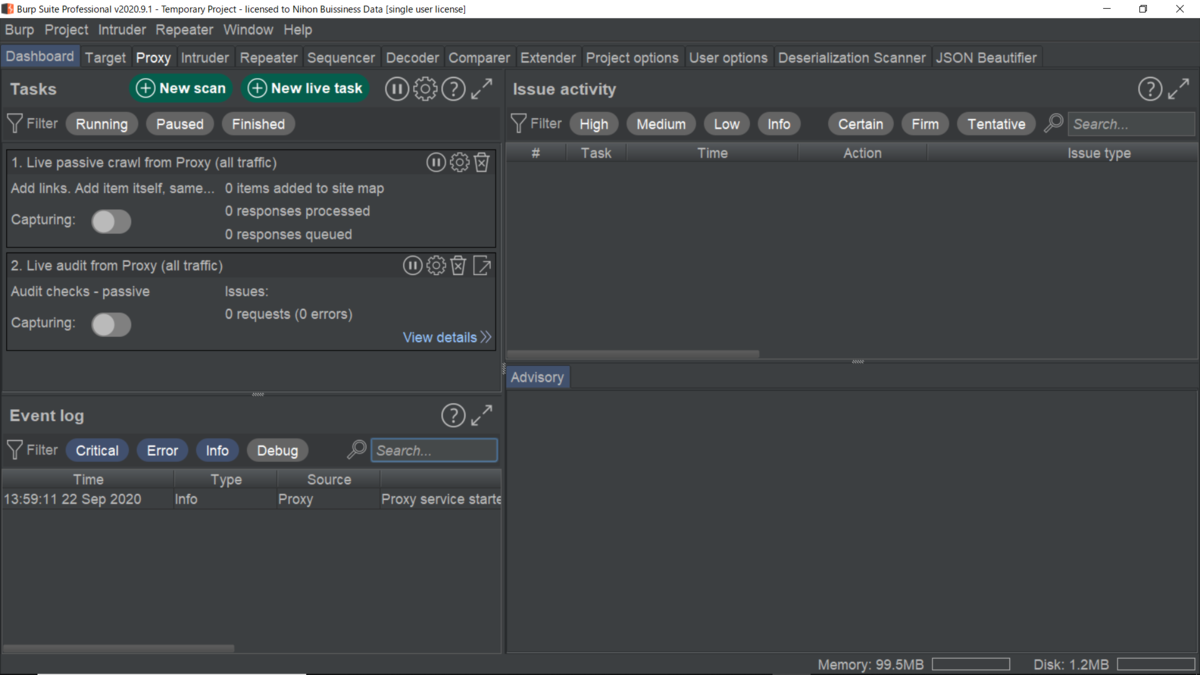Expand the Issue activity panel
1200x675 pixels.
[1179, 89]
